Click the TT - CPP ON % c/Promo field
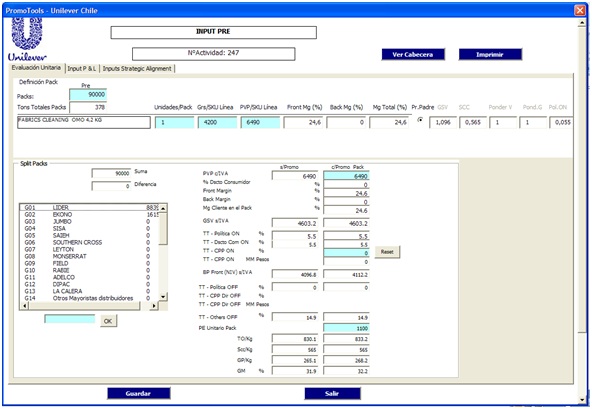 point(346,253)
